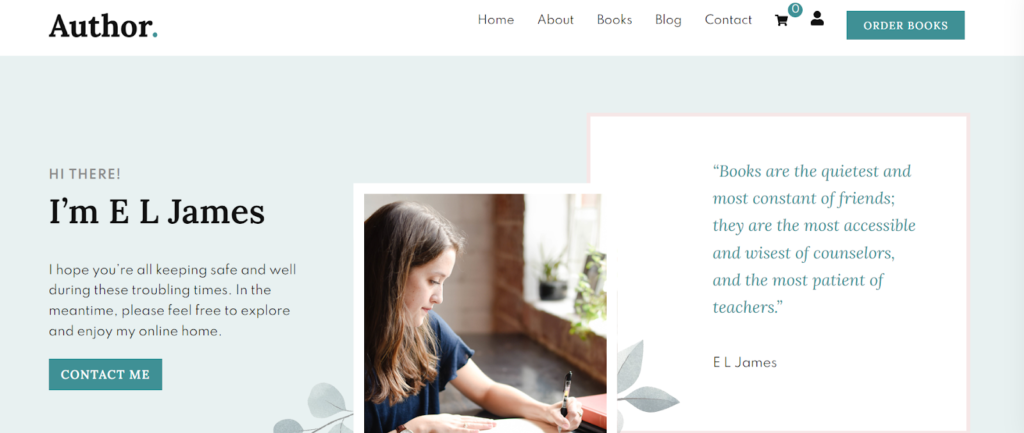Click the E L James quote attribution
Screen dimensions: 1024x433
click(x=744, y=362)
